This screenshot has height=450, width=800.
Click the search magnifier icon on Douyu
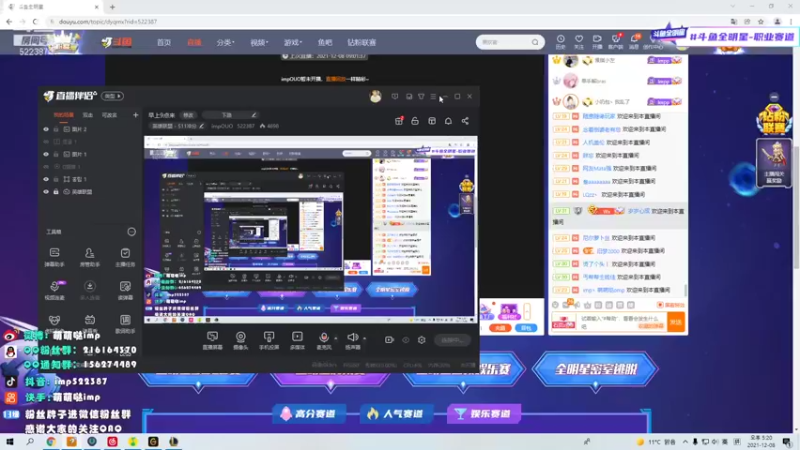(x=535, y=42)
